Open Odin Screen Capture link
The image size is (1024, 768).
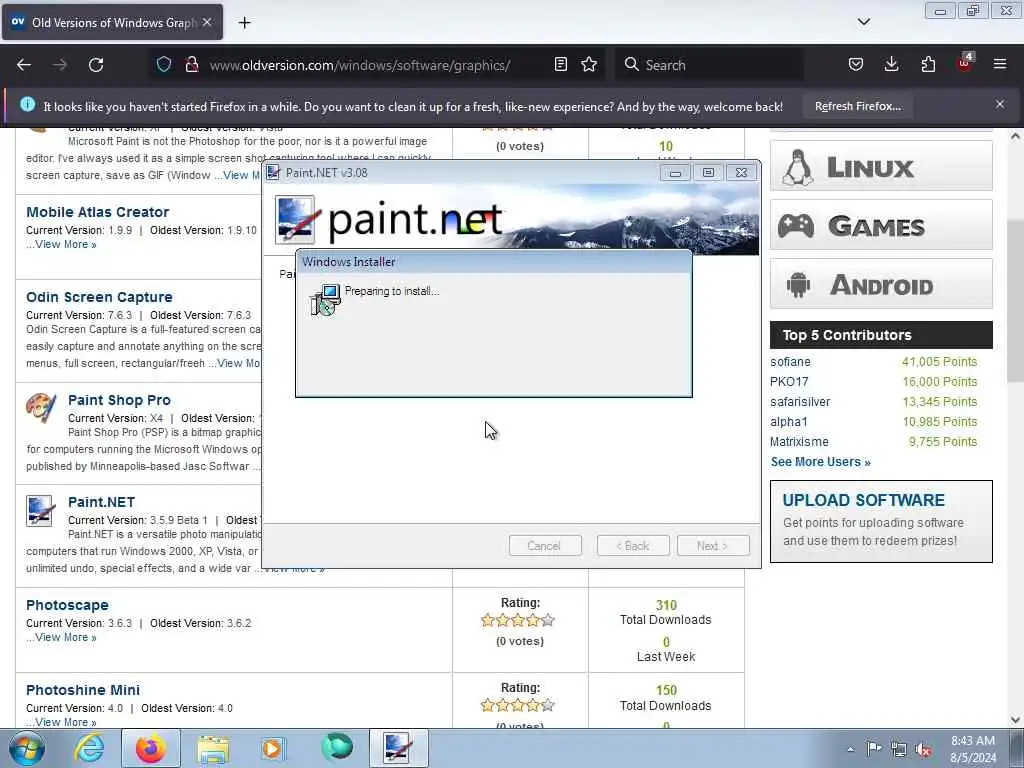coord(99,297)
